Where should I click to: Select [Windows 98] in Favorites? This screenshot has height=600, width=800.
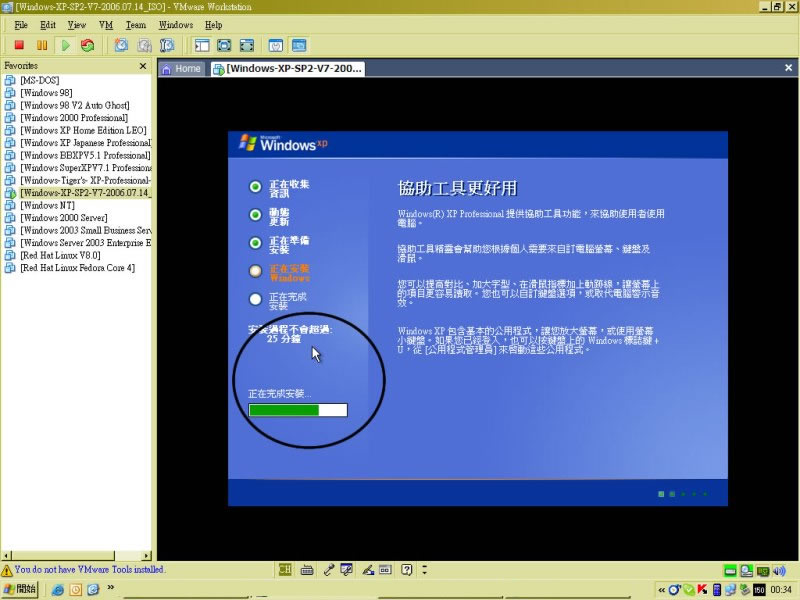click(46, 93)
